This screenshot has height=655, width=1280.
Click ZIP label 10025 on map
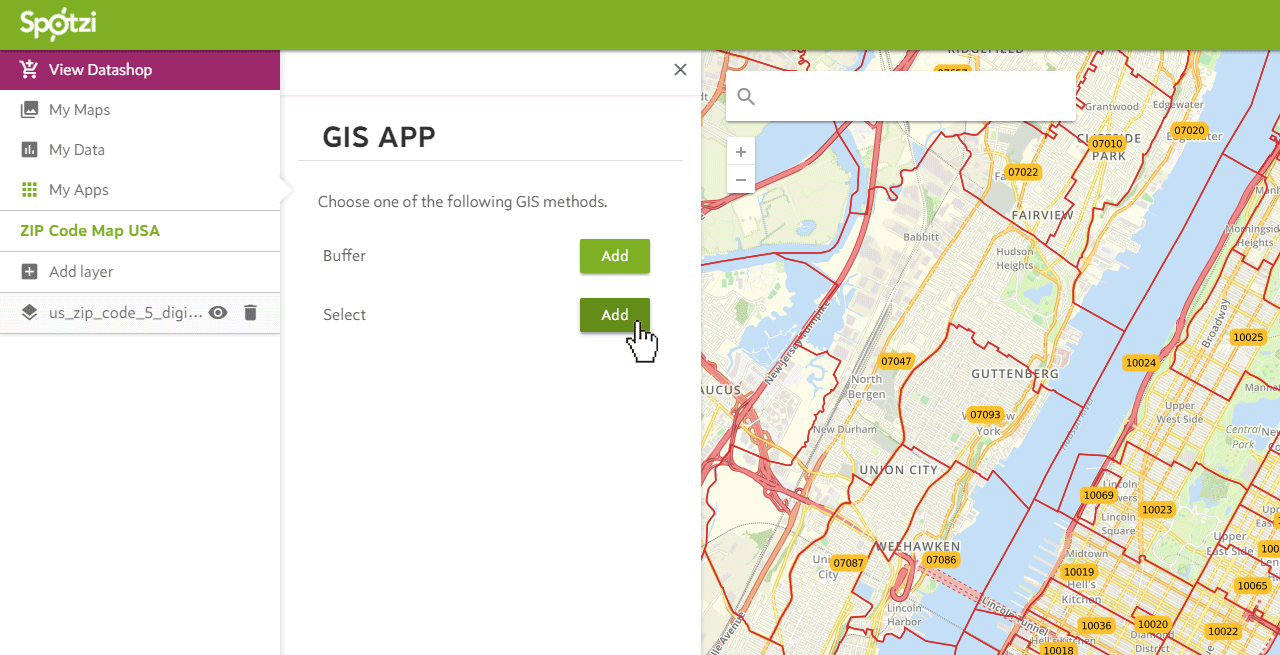(x=1248, y=337)
